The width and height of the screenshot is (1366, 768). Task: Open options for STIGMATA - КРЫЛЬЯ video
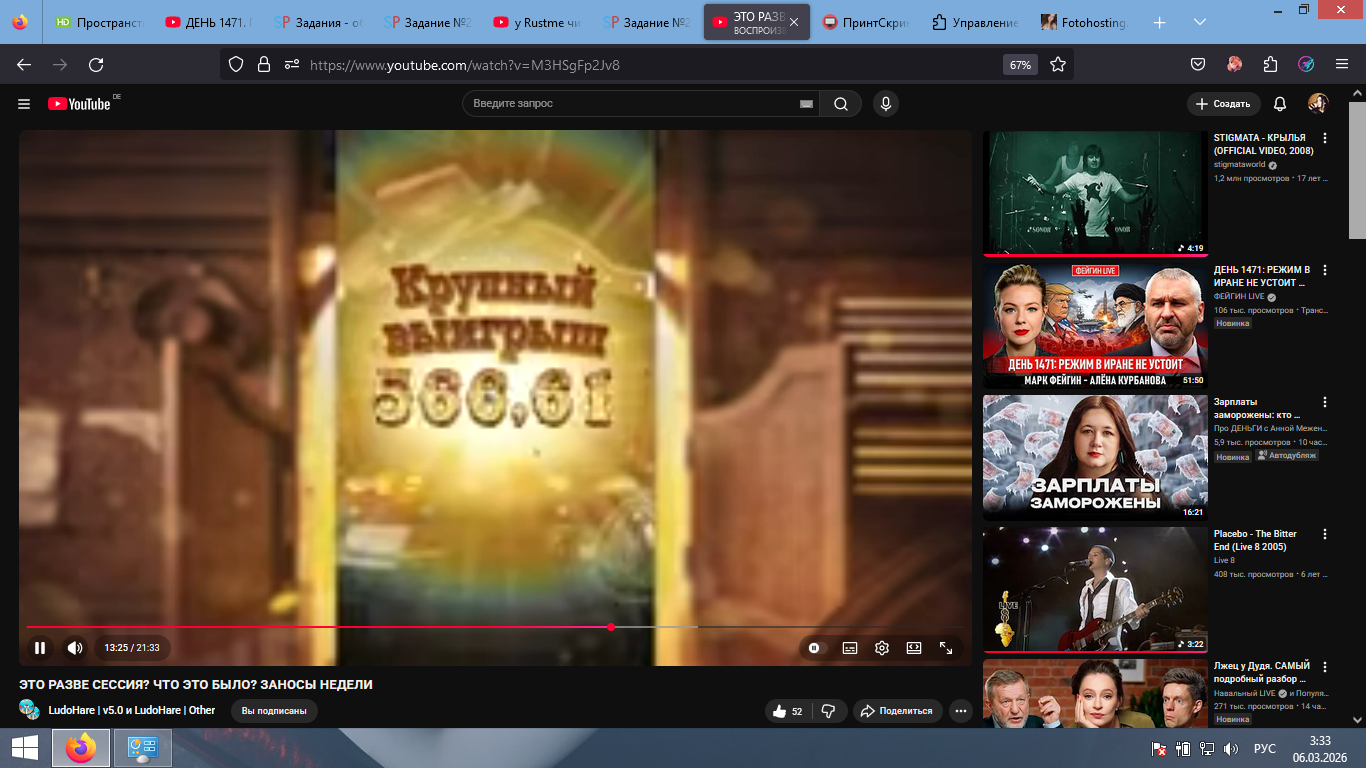tap(1325, 138)
